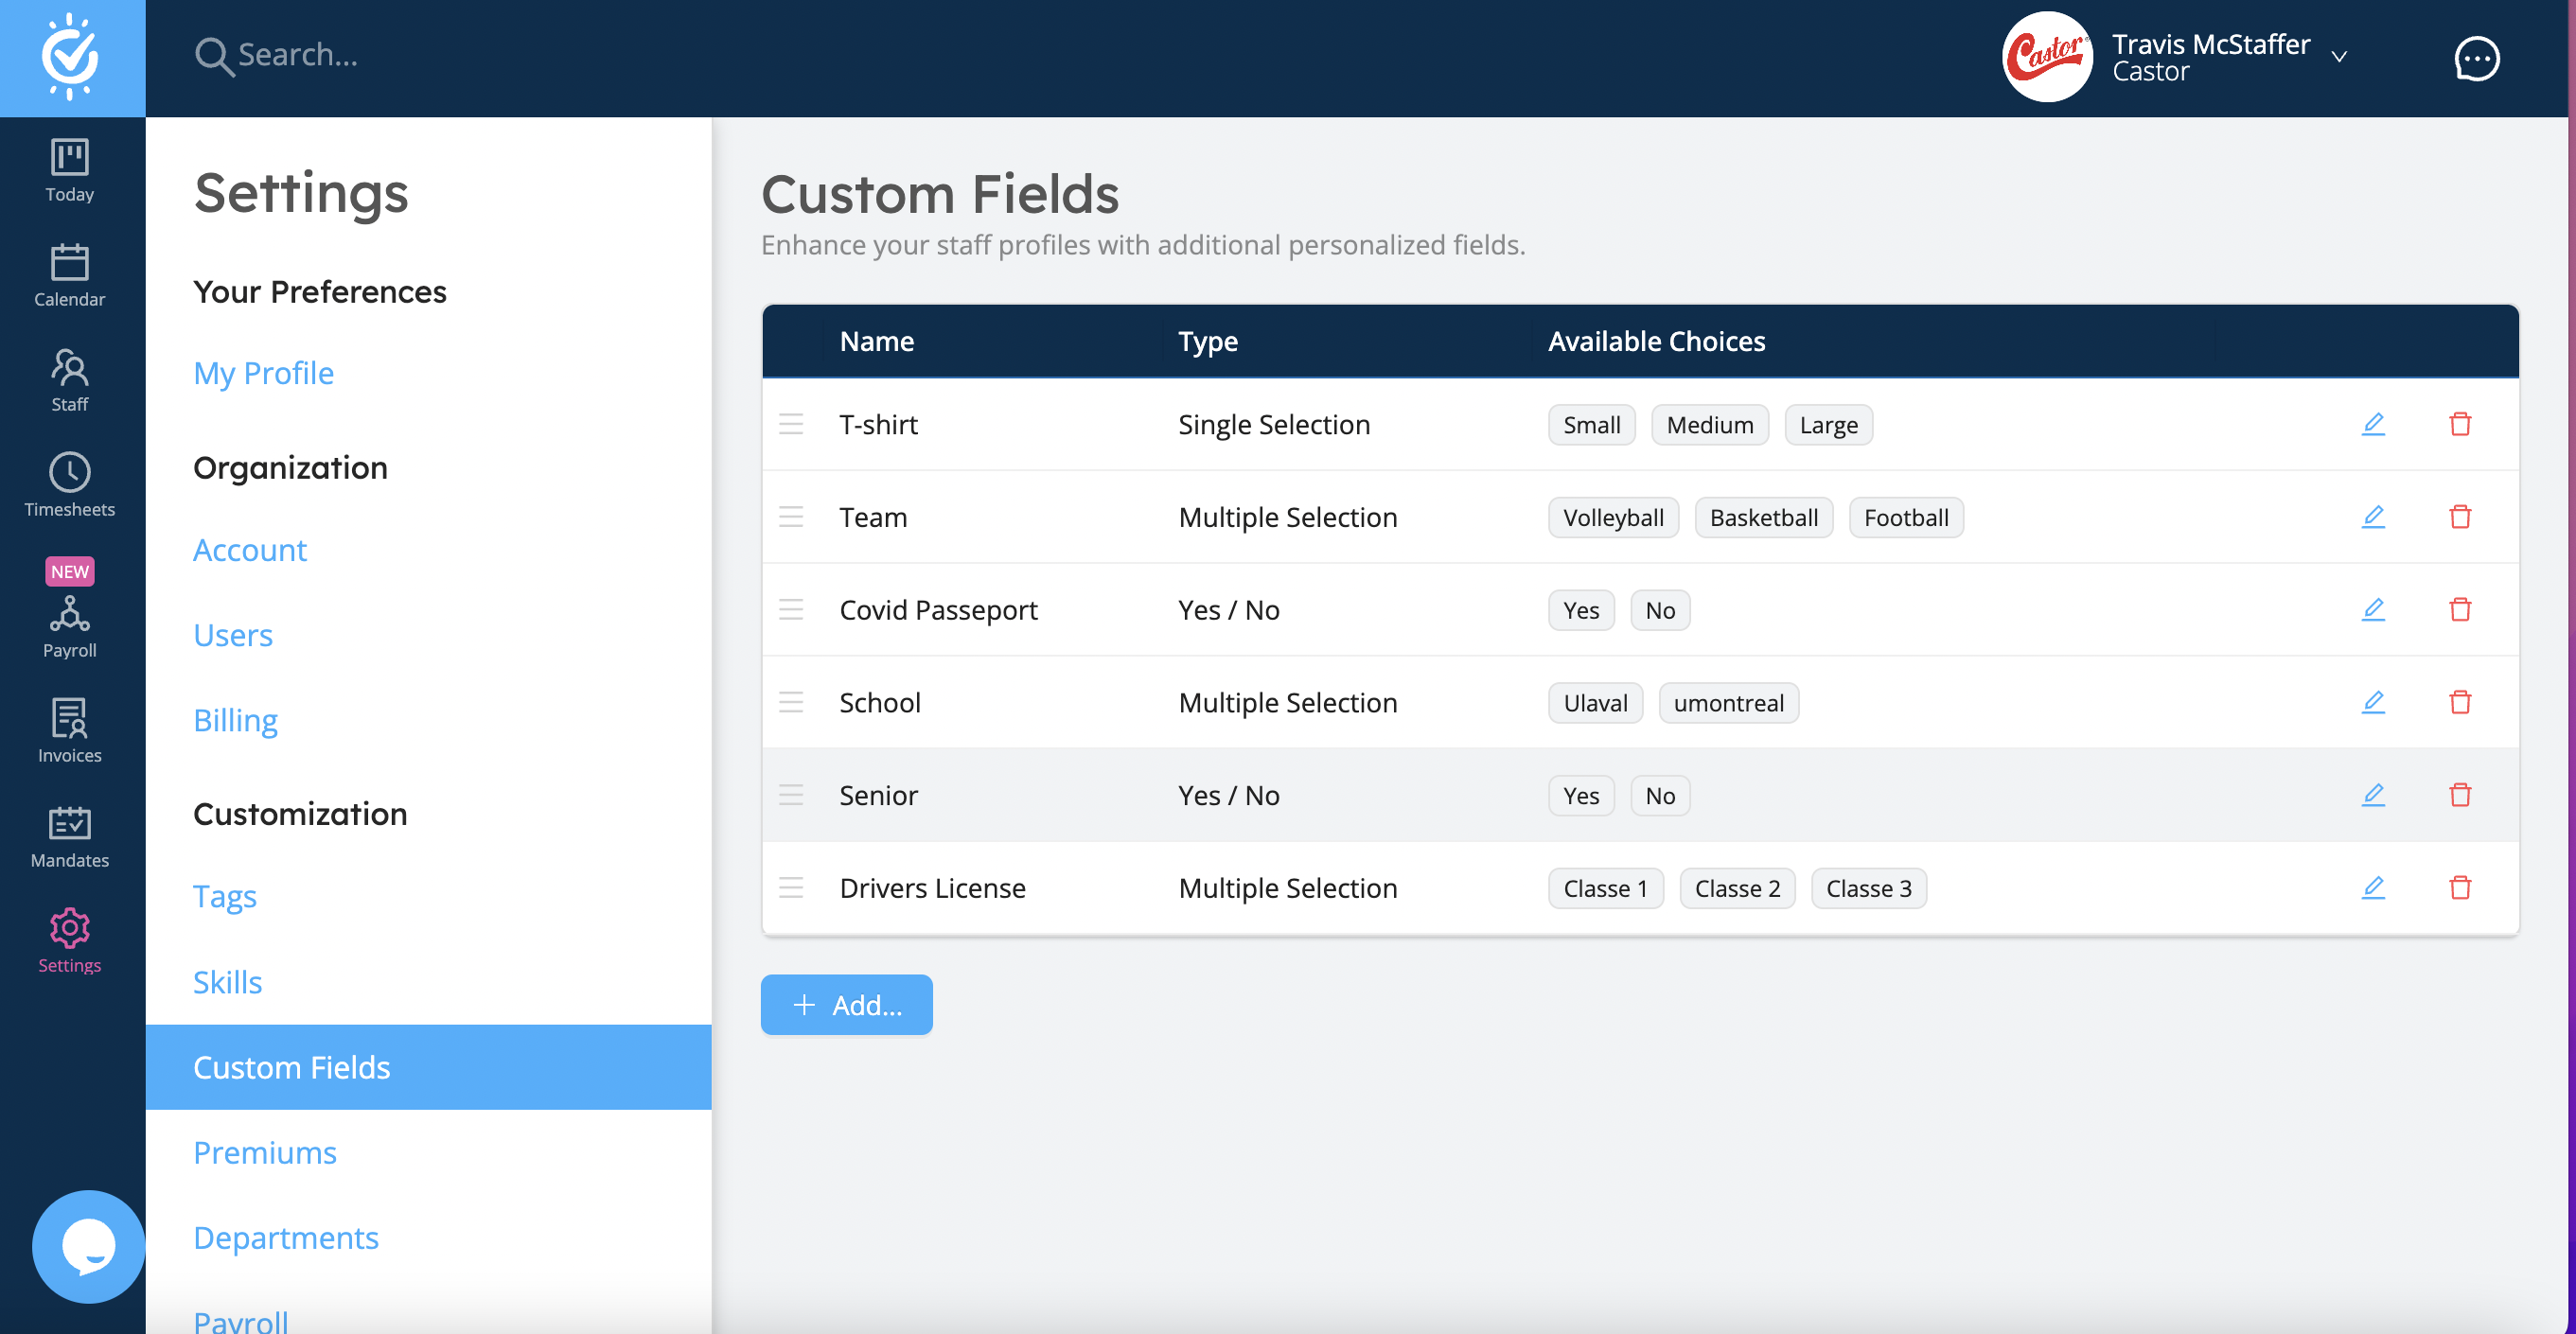Open the Departments settings section
Screen dimensions: 2576x1334
click(286, 1237)
